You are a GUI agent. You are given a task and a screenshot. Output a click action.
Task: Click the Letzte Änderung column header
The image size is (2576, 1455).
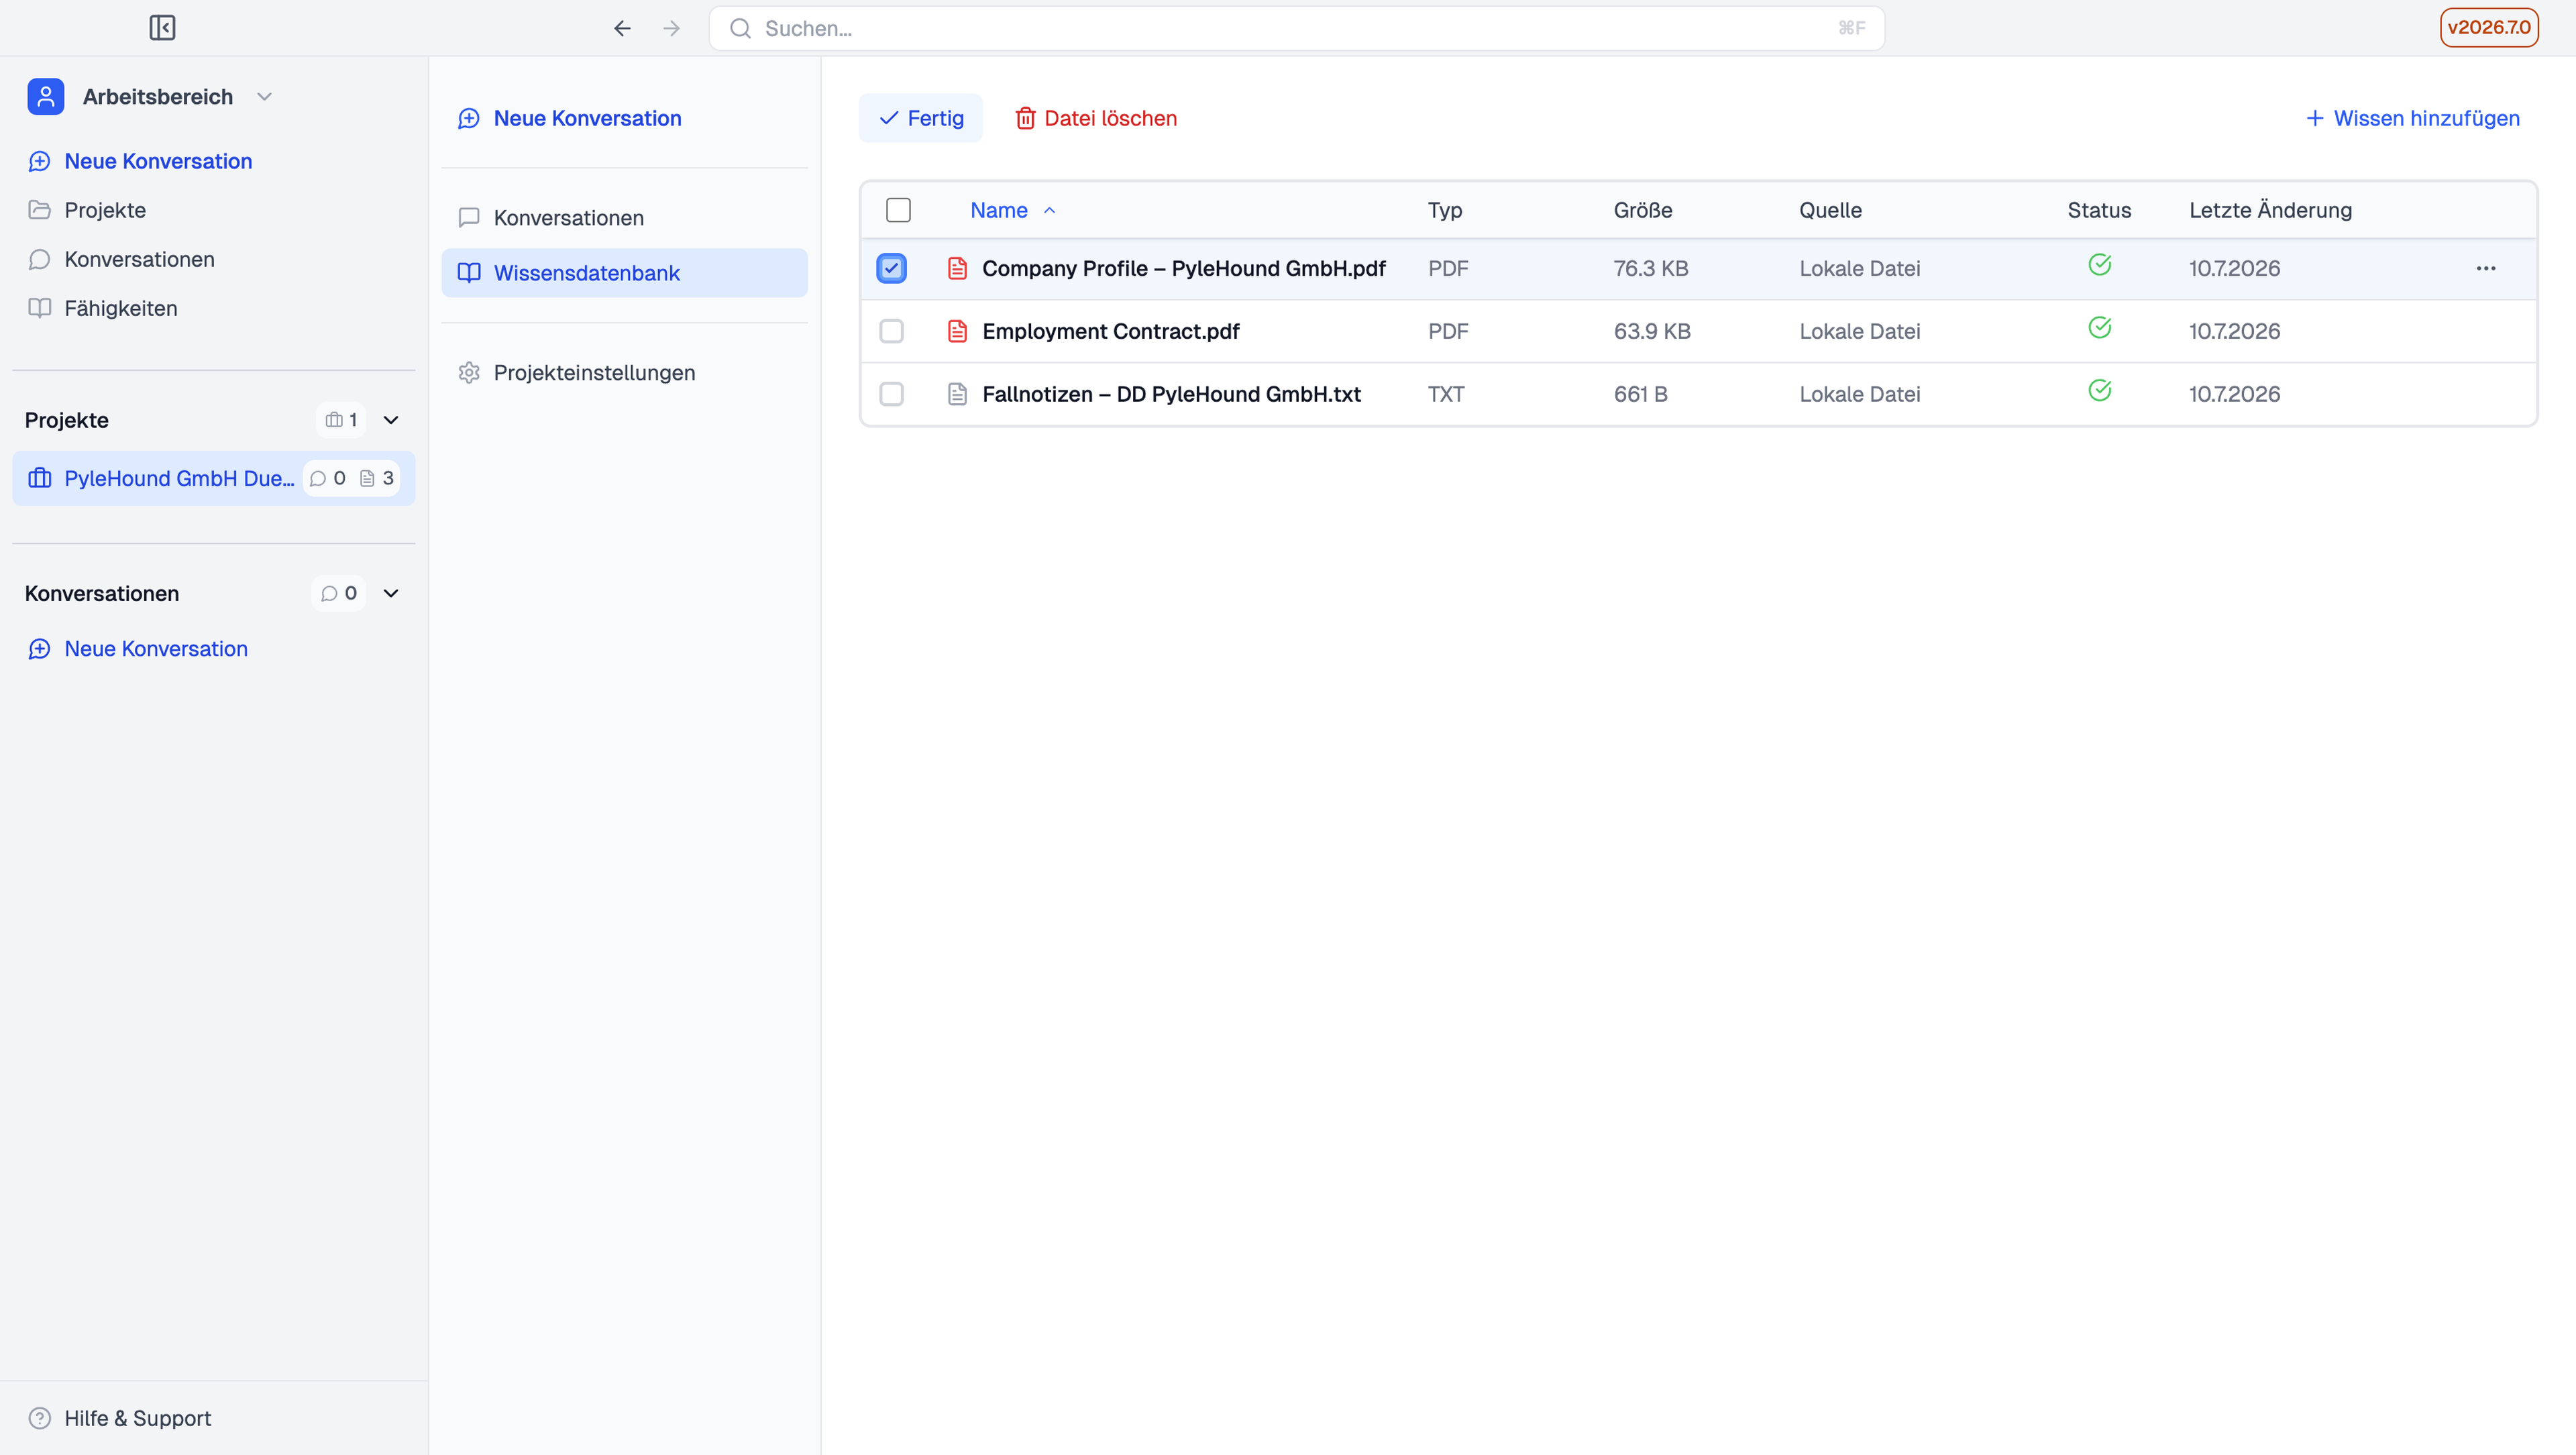2270,210
